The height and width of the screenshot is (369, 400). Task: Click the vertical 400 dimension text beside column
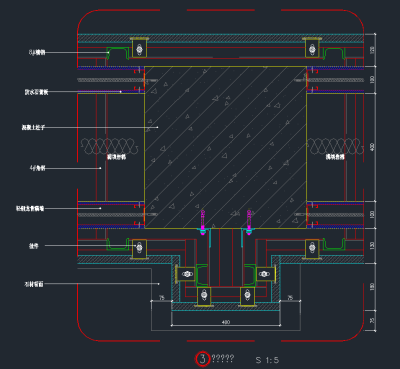[372, 147]
